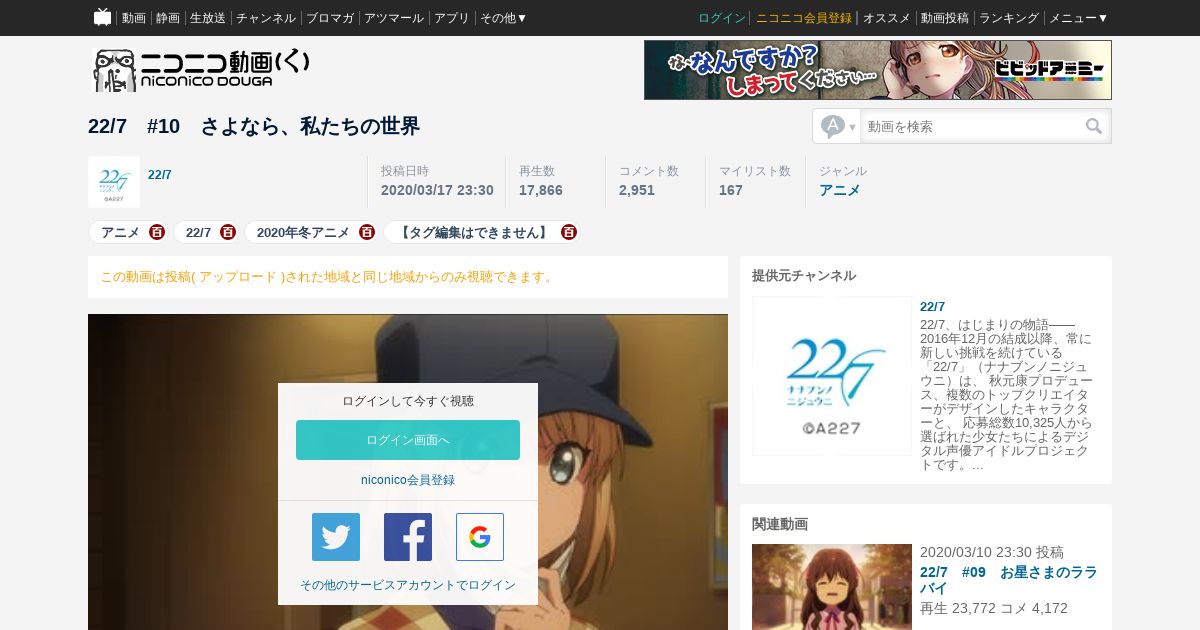Open the オススメ link
1200x630 pixels.
[x=887, y=18]
